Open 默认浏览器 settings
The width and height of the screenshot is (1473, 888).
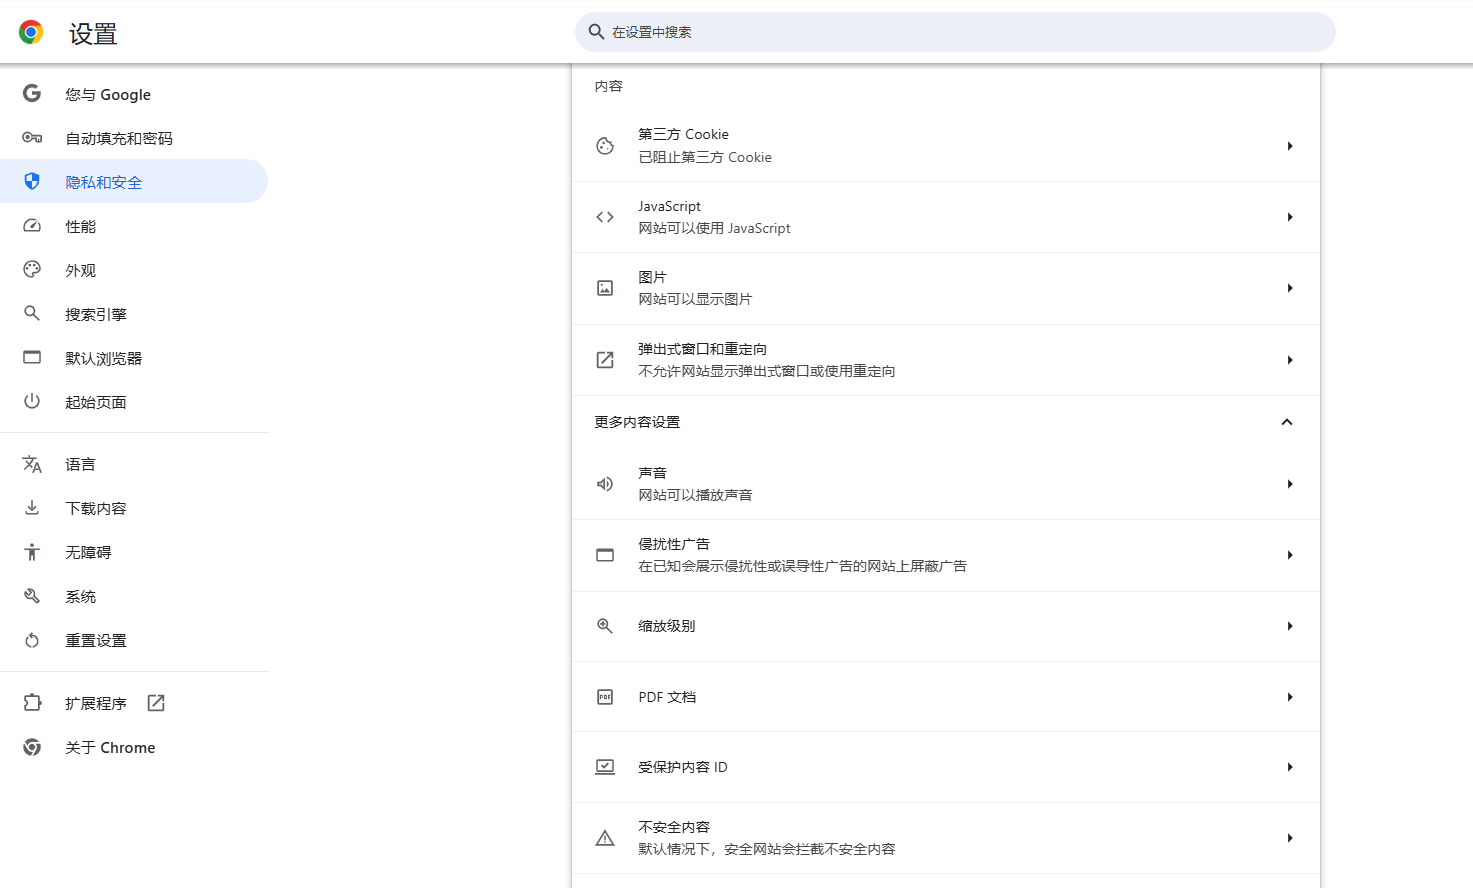(134, 358)
